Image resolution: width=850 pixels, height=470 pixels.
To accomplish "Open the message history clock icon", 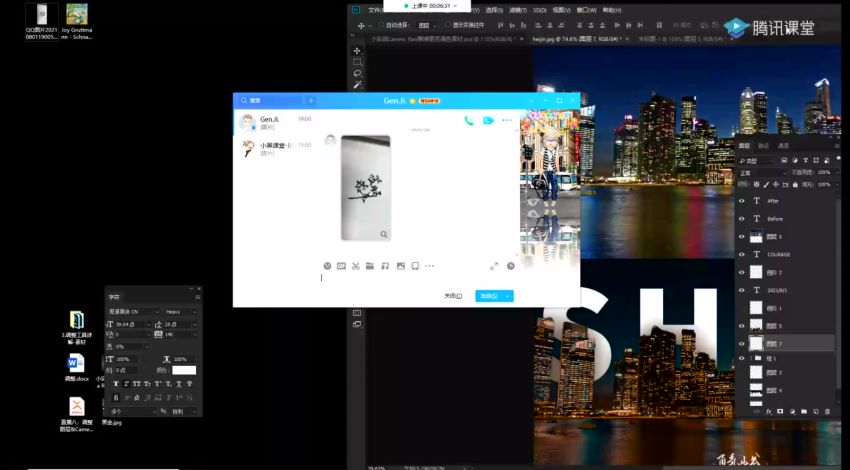I will tap(511, 266).
